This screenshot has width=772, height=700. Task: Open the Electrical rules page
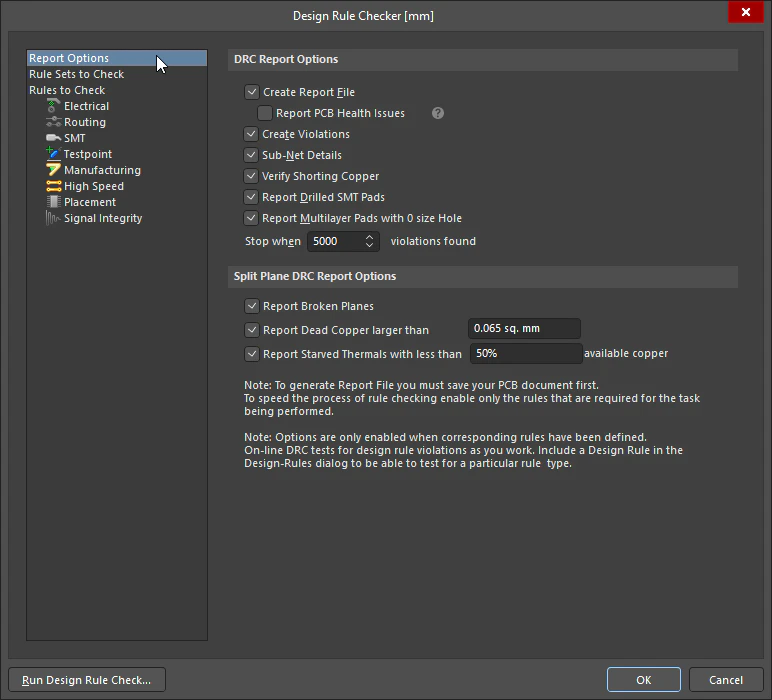pos(86,106)
